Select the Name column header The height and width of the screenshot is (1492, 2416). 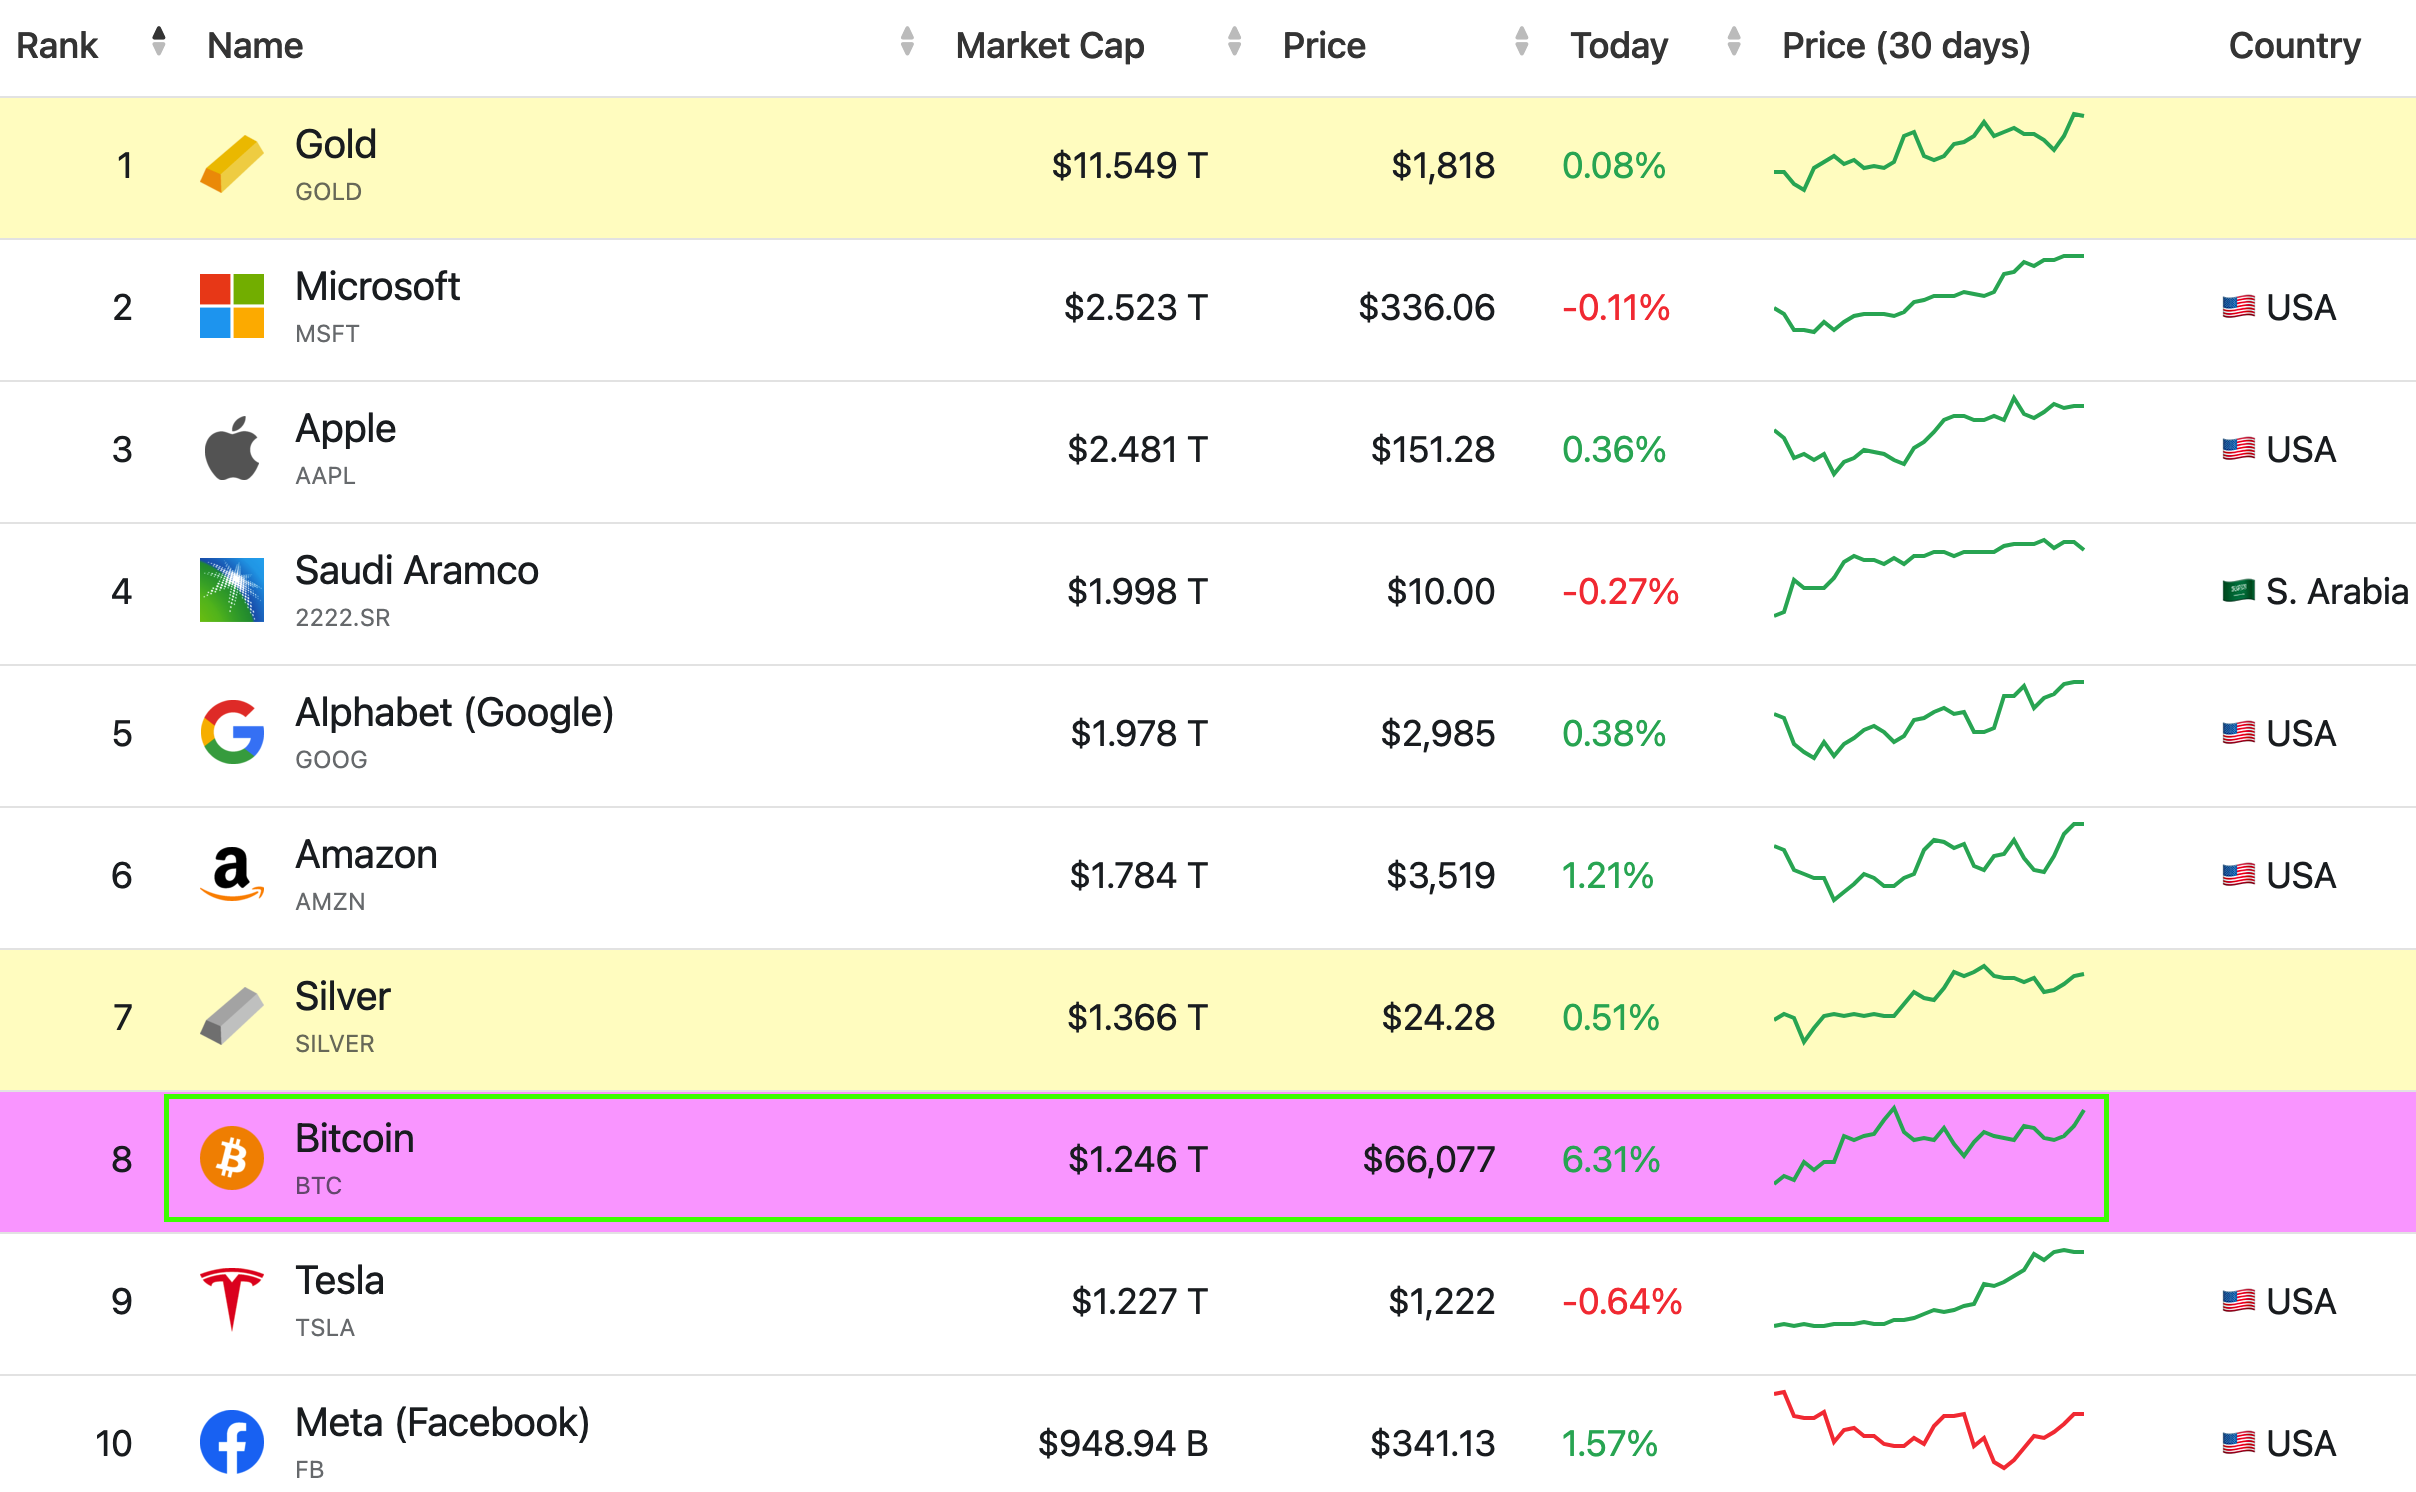pyautogui.click(x=254, y=44)
